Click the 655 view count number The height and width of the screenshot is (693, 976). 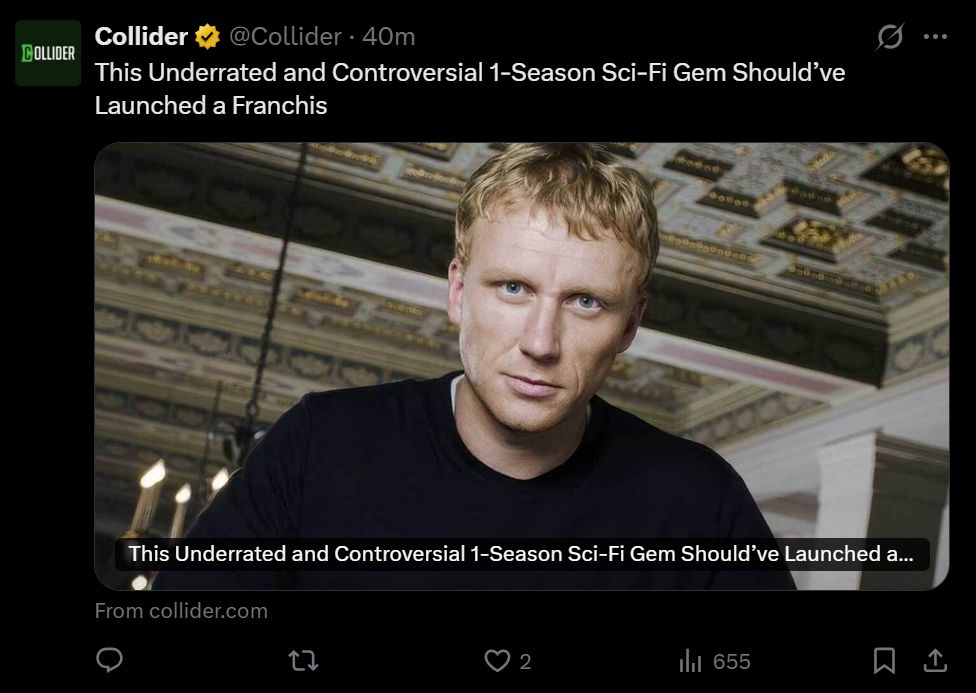(x=732, y=662)
